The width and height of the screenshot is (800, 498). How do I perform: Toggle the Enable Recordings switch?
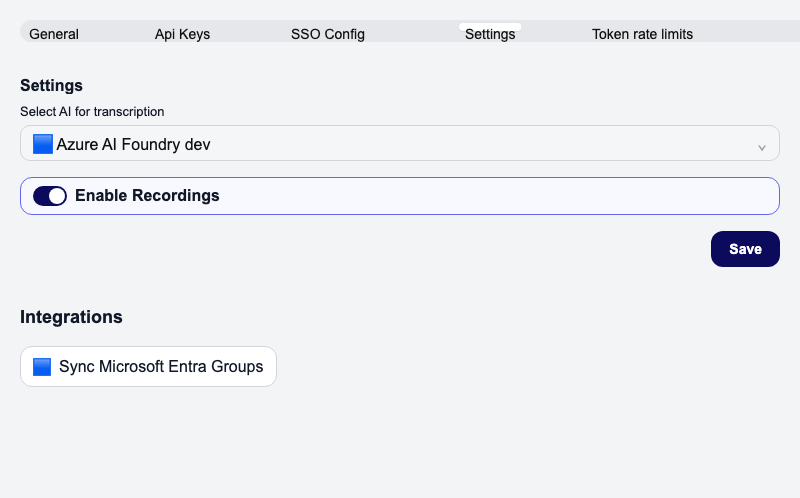(50, 196)
